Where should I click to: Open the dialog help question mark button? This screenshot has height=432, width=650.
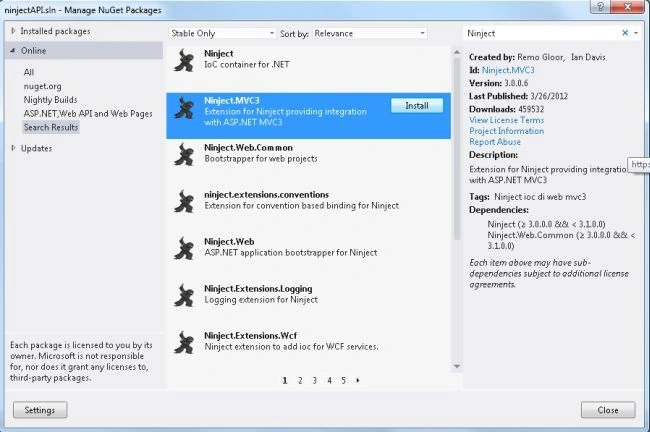click(600, 6)
